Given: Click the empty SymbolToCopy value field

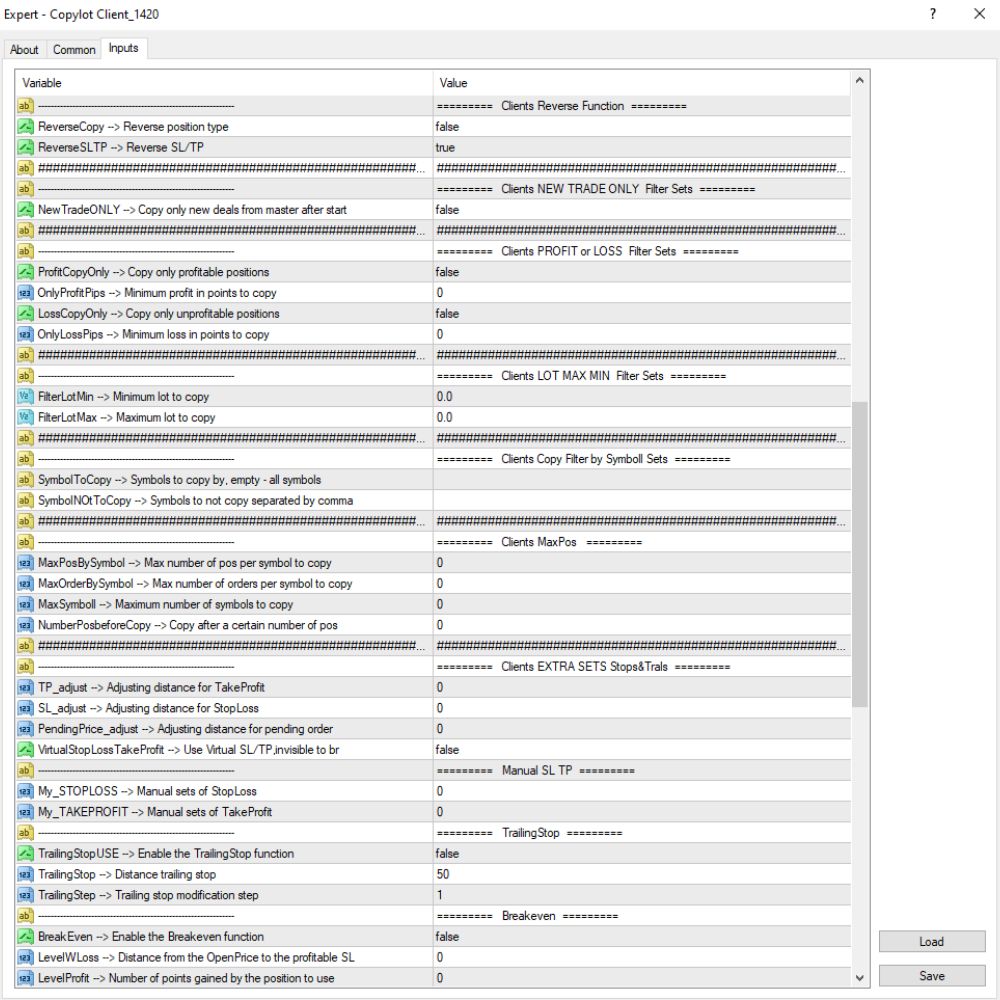Looking at the screenshot, I should [x=642, y=480].
